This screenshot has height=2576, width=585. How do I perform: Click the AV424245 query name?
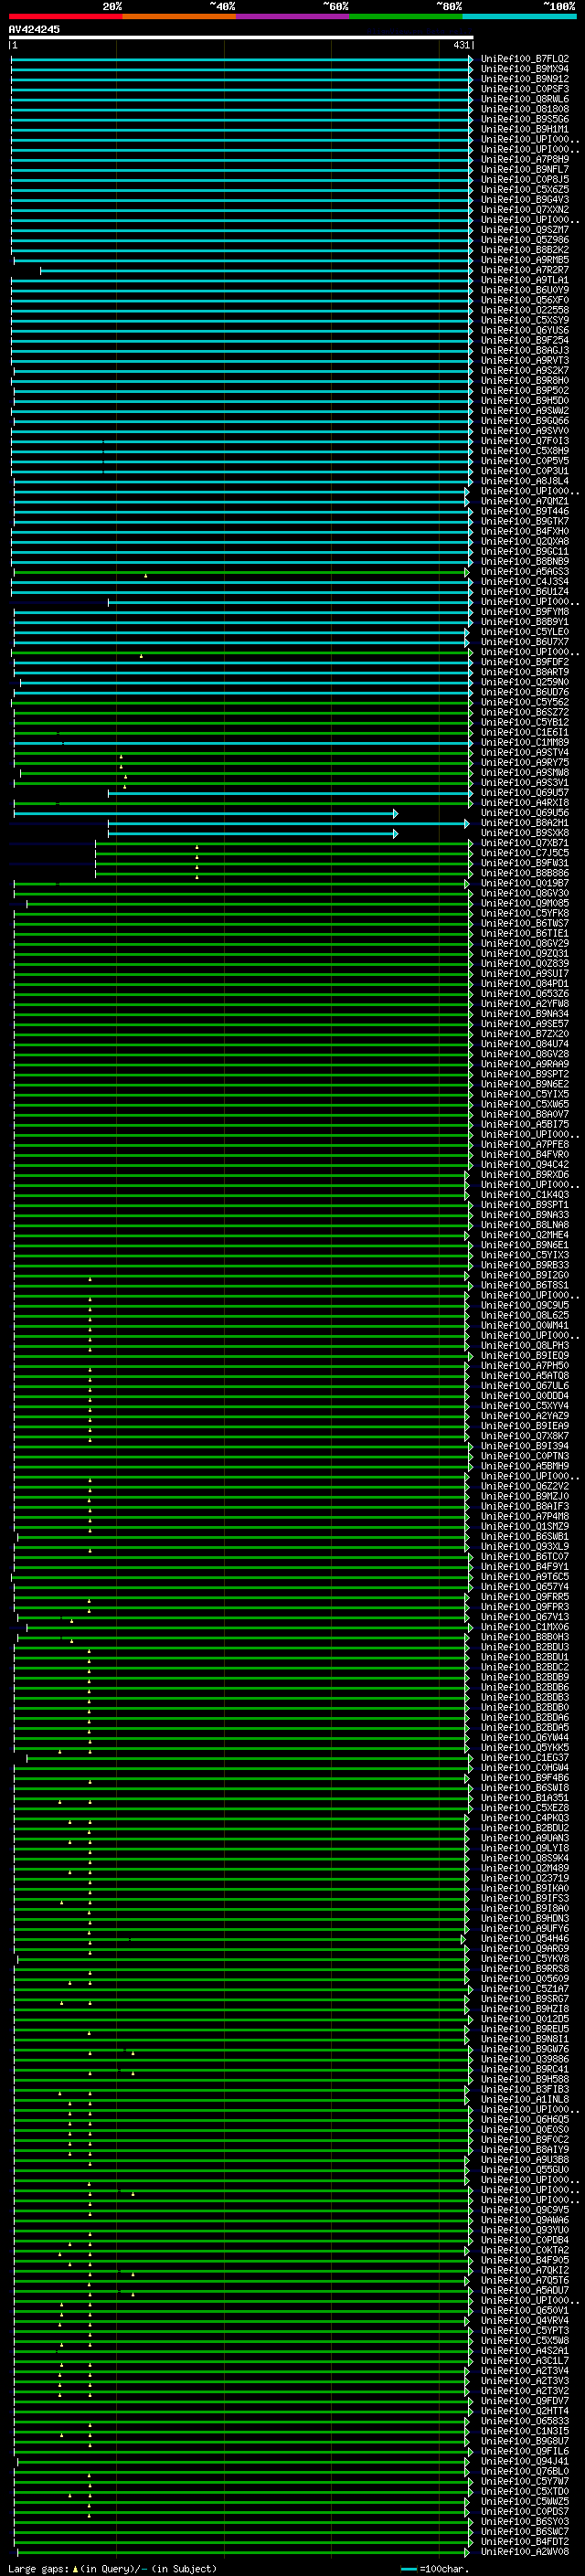[34, 29]
